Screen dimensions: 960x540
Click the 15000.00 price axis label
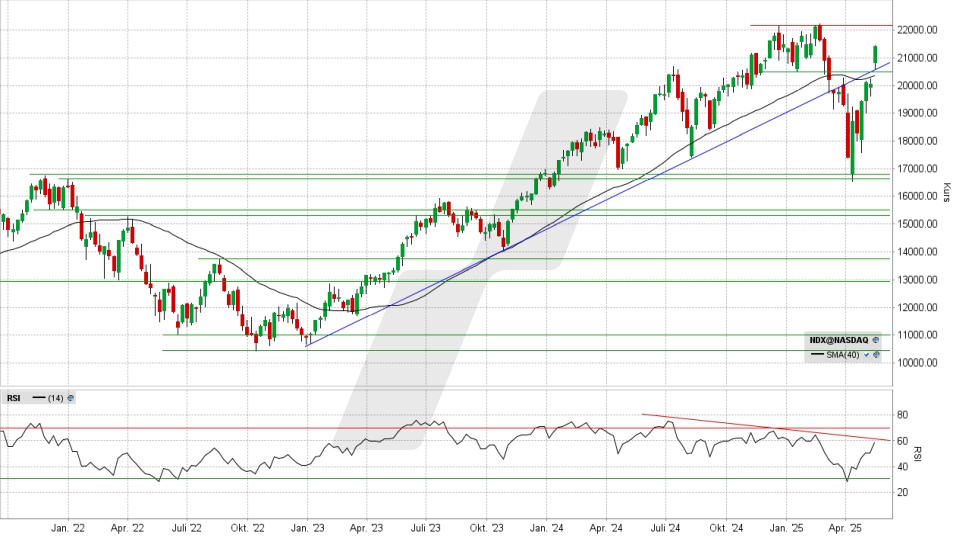point(917,224)
